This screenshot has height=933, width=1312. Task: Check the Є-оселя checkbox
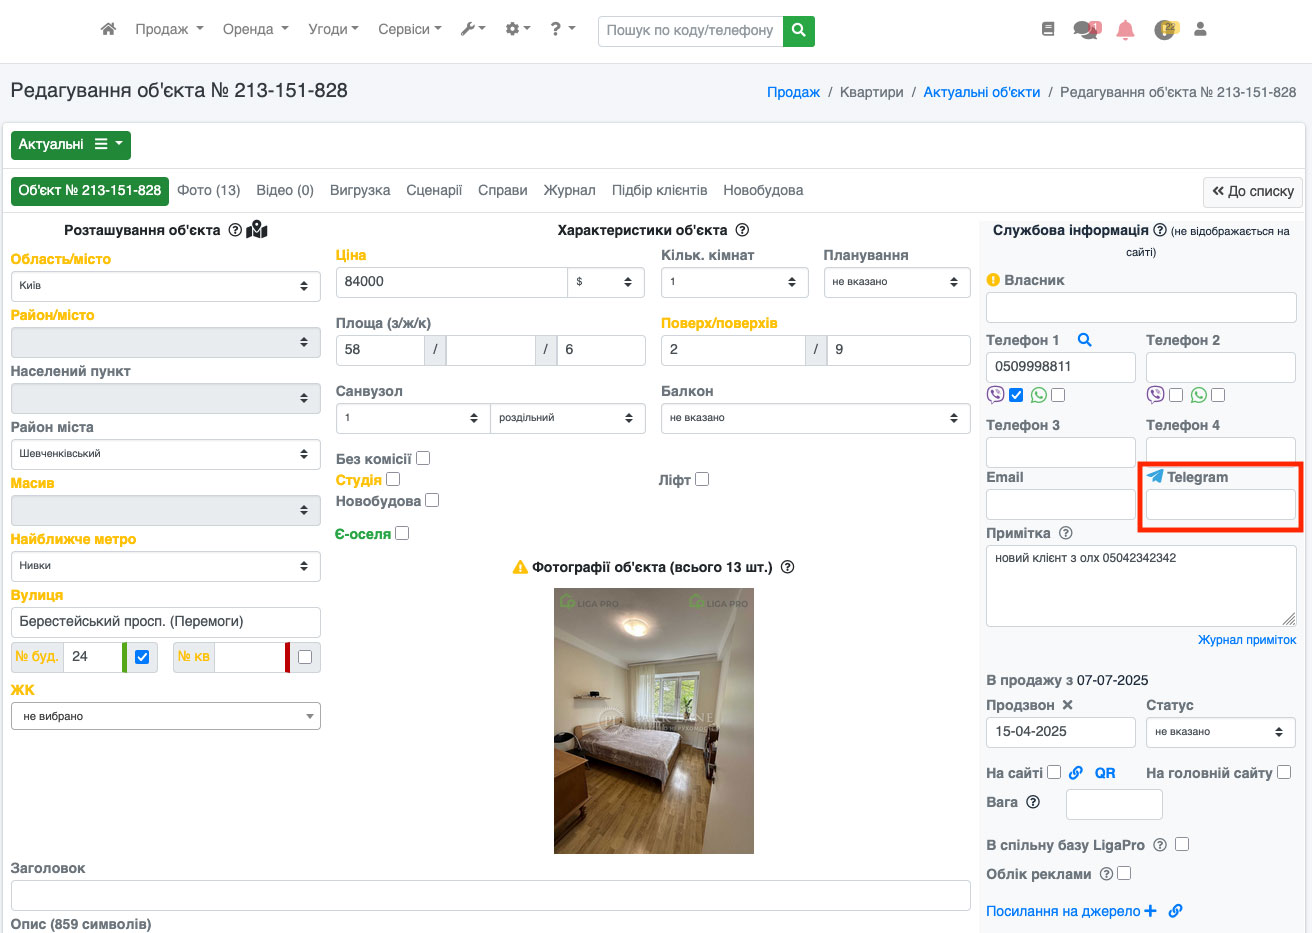pos(402,533)
